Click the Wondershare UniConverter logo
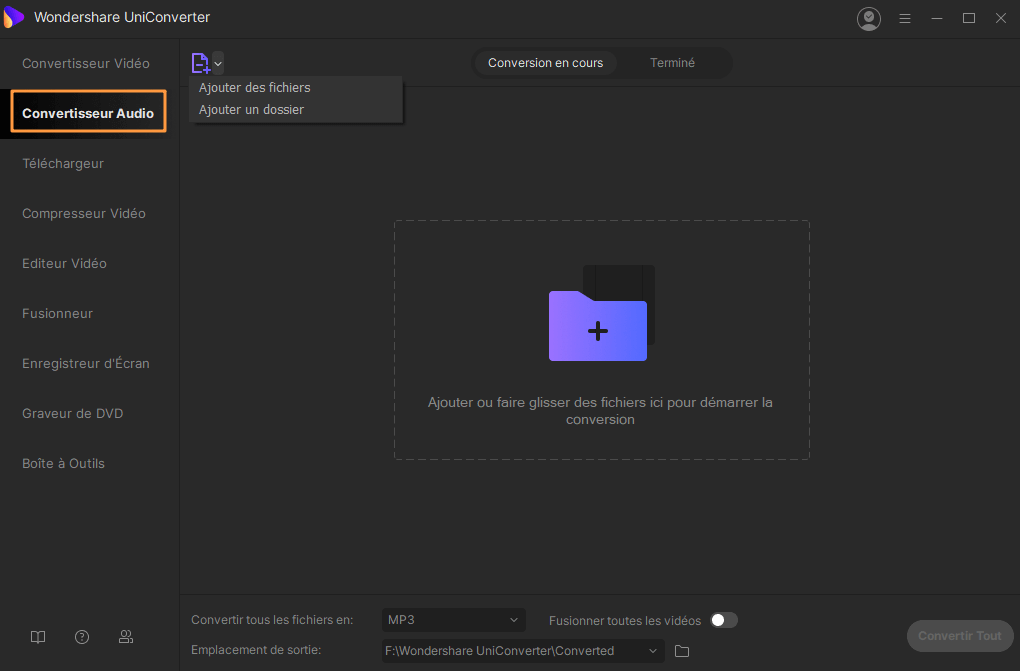 pos(14,18)
